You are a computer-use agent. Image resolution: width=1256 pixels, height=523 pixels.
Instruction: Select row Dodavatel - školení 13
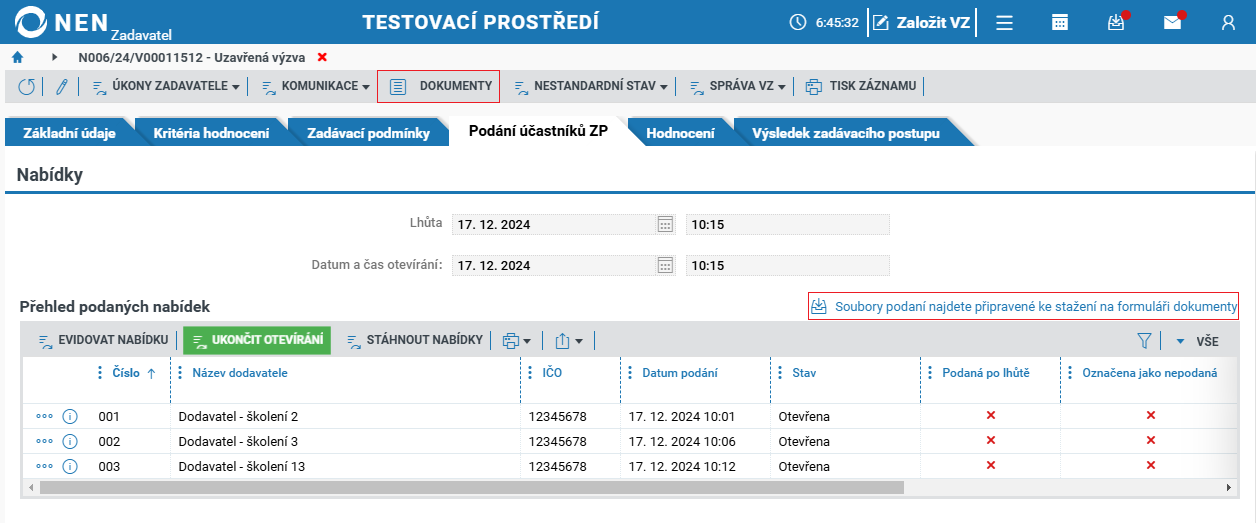click(629, 466)
